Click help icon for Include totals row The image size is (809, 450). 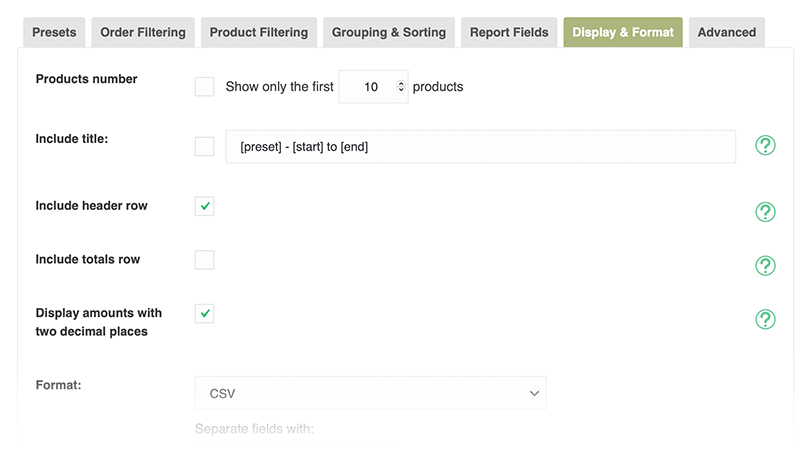[x=765, y=265]
